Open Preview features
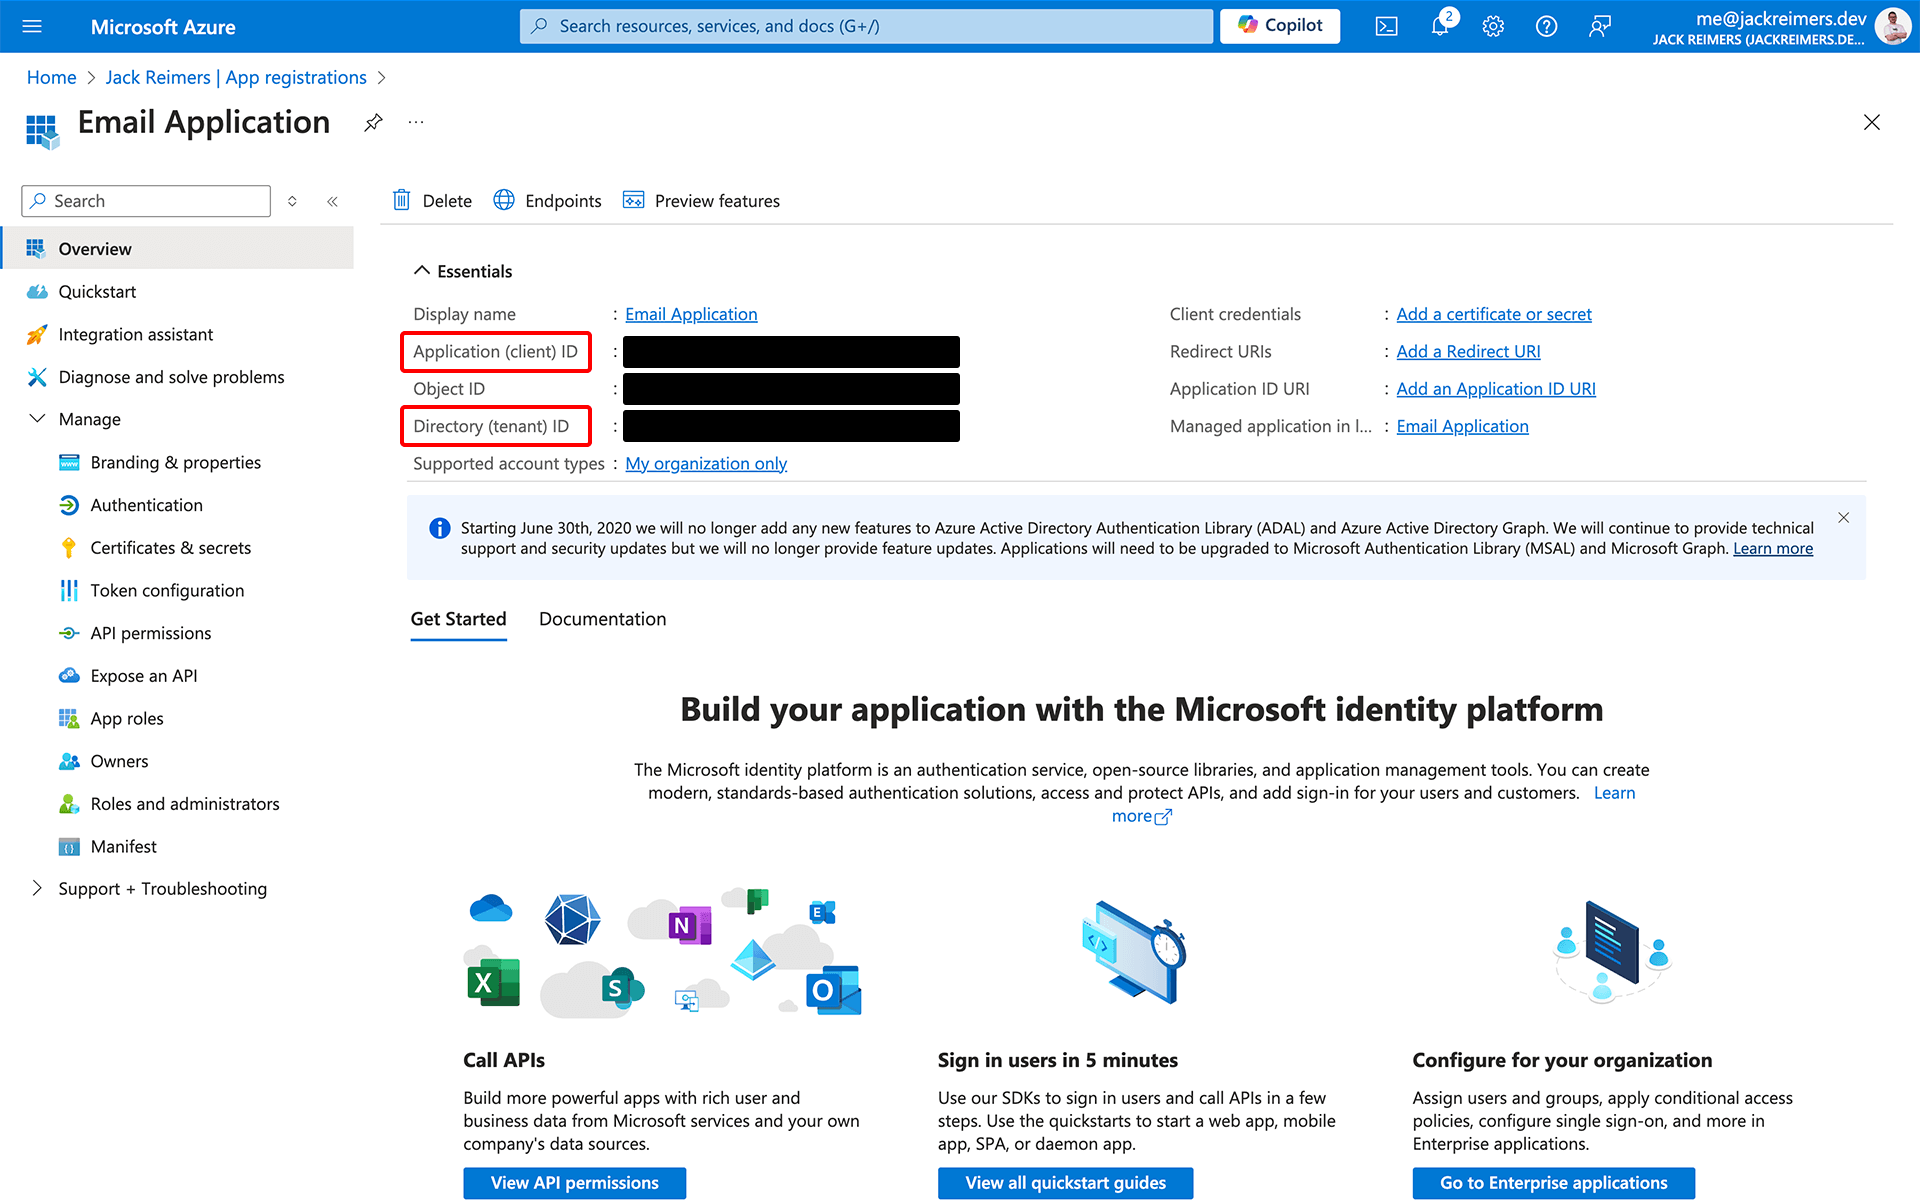 (x=701, y=200)
